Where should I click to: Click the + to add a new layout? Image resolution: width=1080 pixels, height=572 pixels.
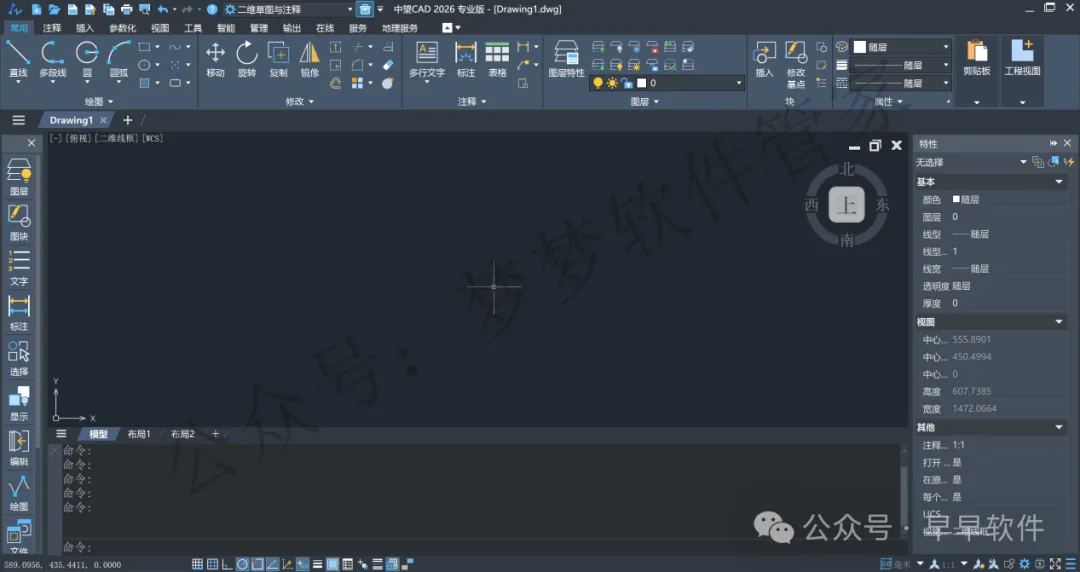pos(216,434)
